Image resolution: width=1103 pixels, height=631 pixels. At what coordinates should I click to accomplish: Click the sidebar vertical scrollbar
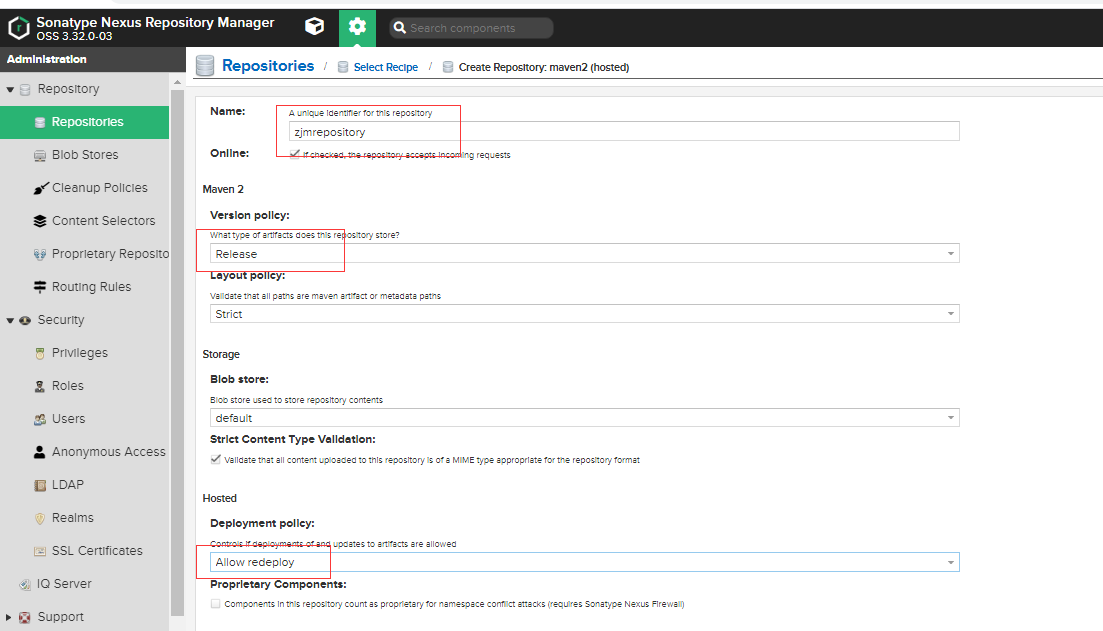pyautogui.click(x=177, y=352)
